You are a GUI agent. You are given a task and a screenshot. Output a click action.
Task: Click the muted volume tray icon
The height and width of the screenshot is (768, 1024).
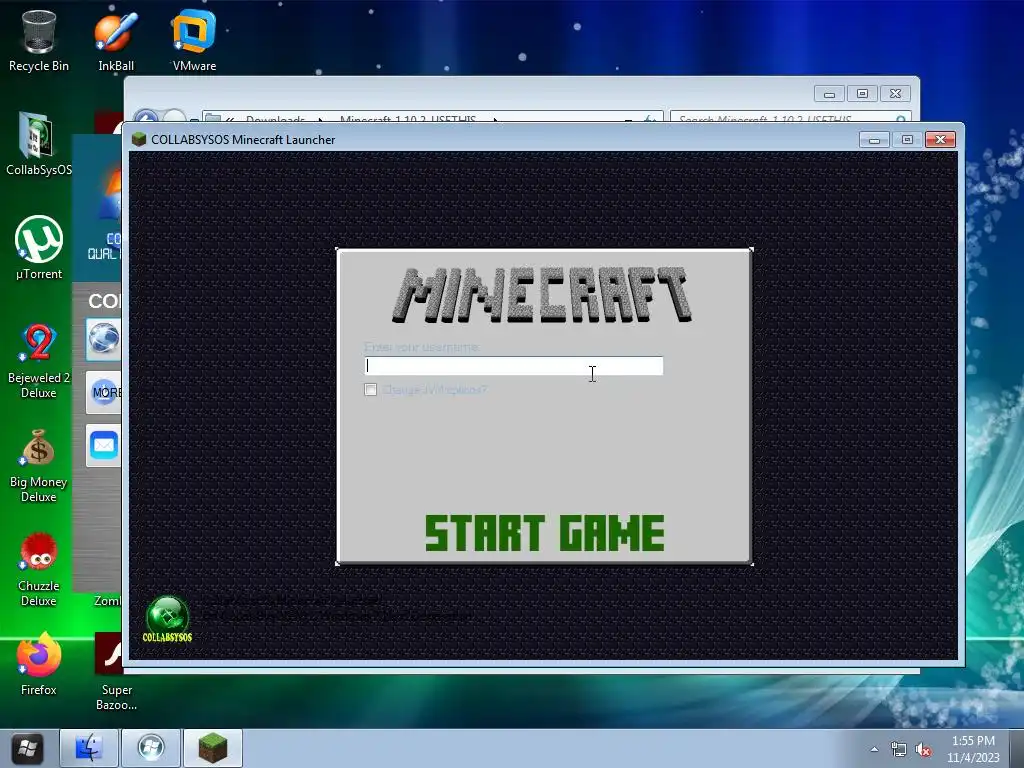(x=923, y=750)
